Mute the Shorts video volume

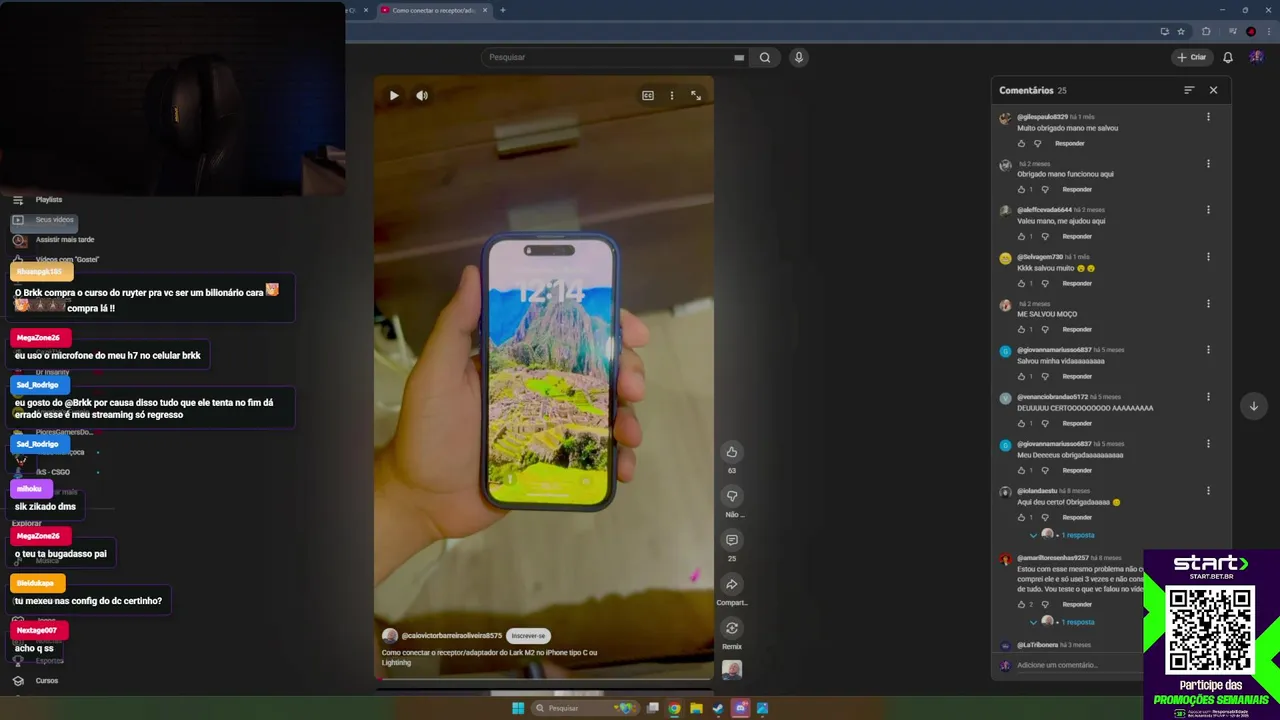(422, 96)
